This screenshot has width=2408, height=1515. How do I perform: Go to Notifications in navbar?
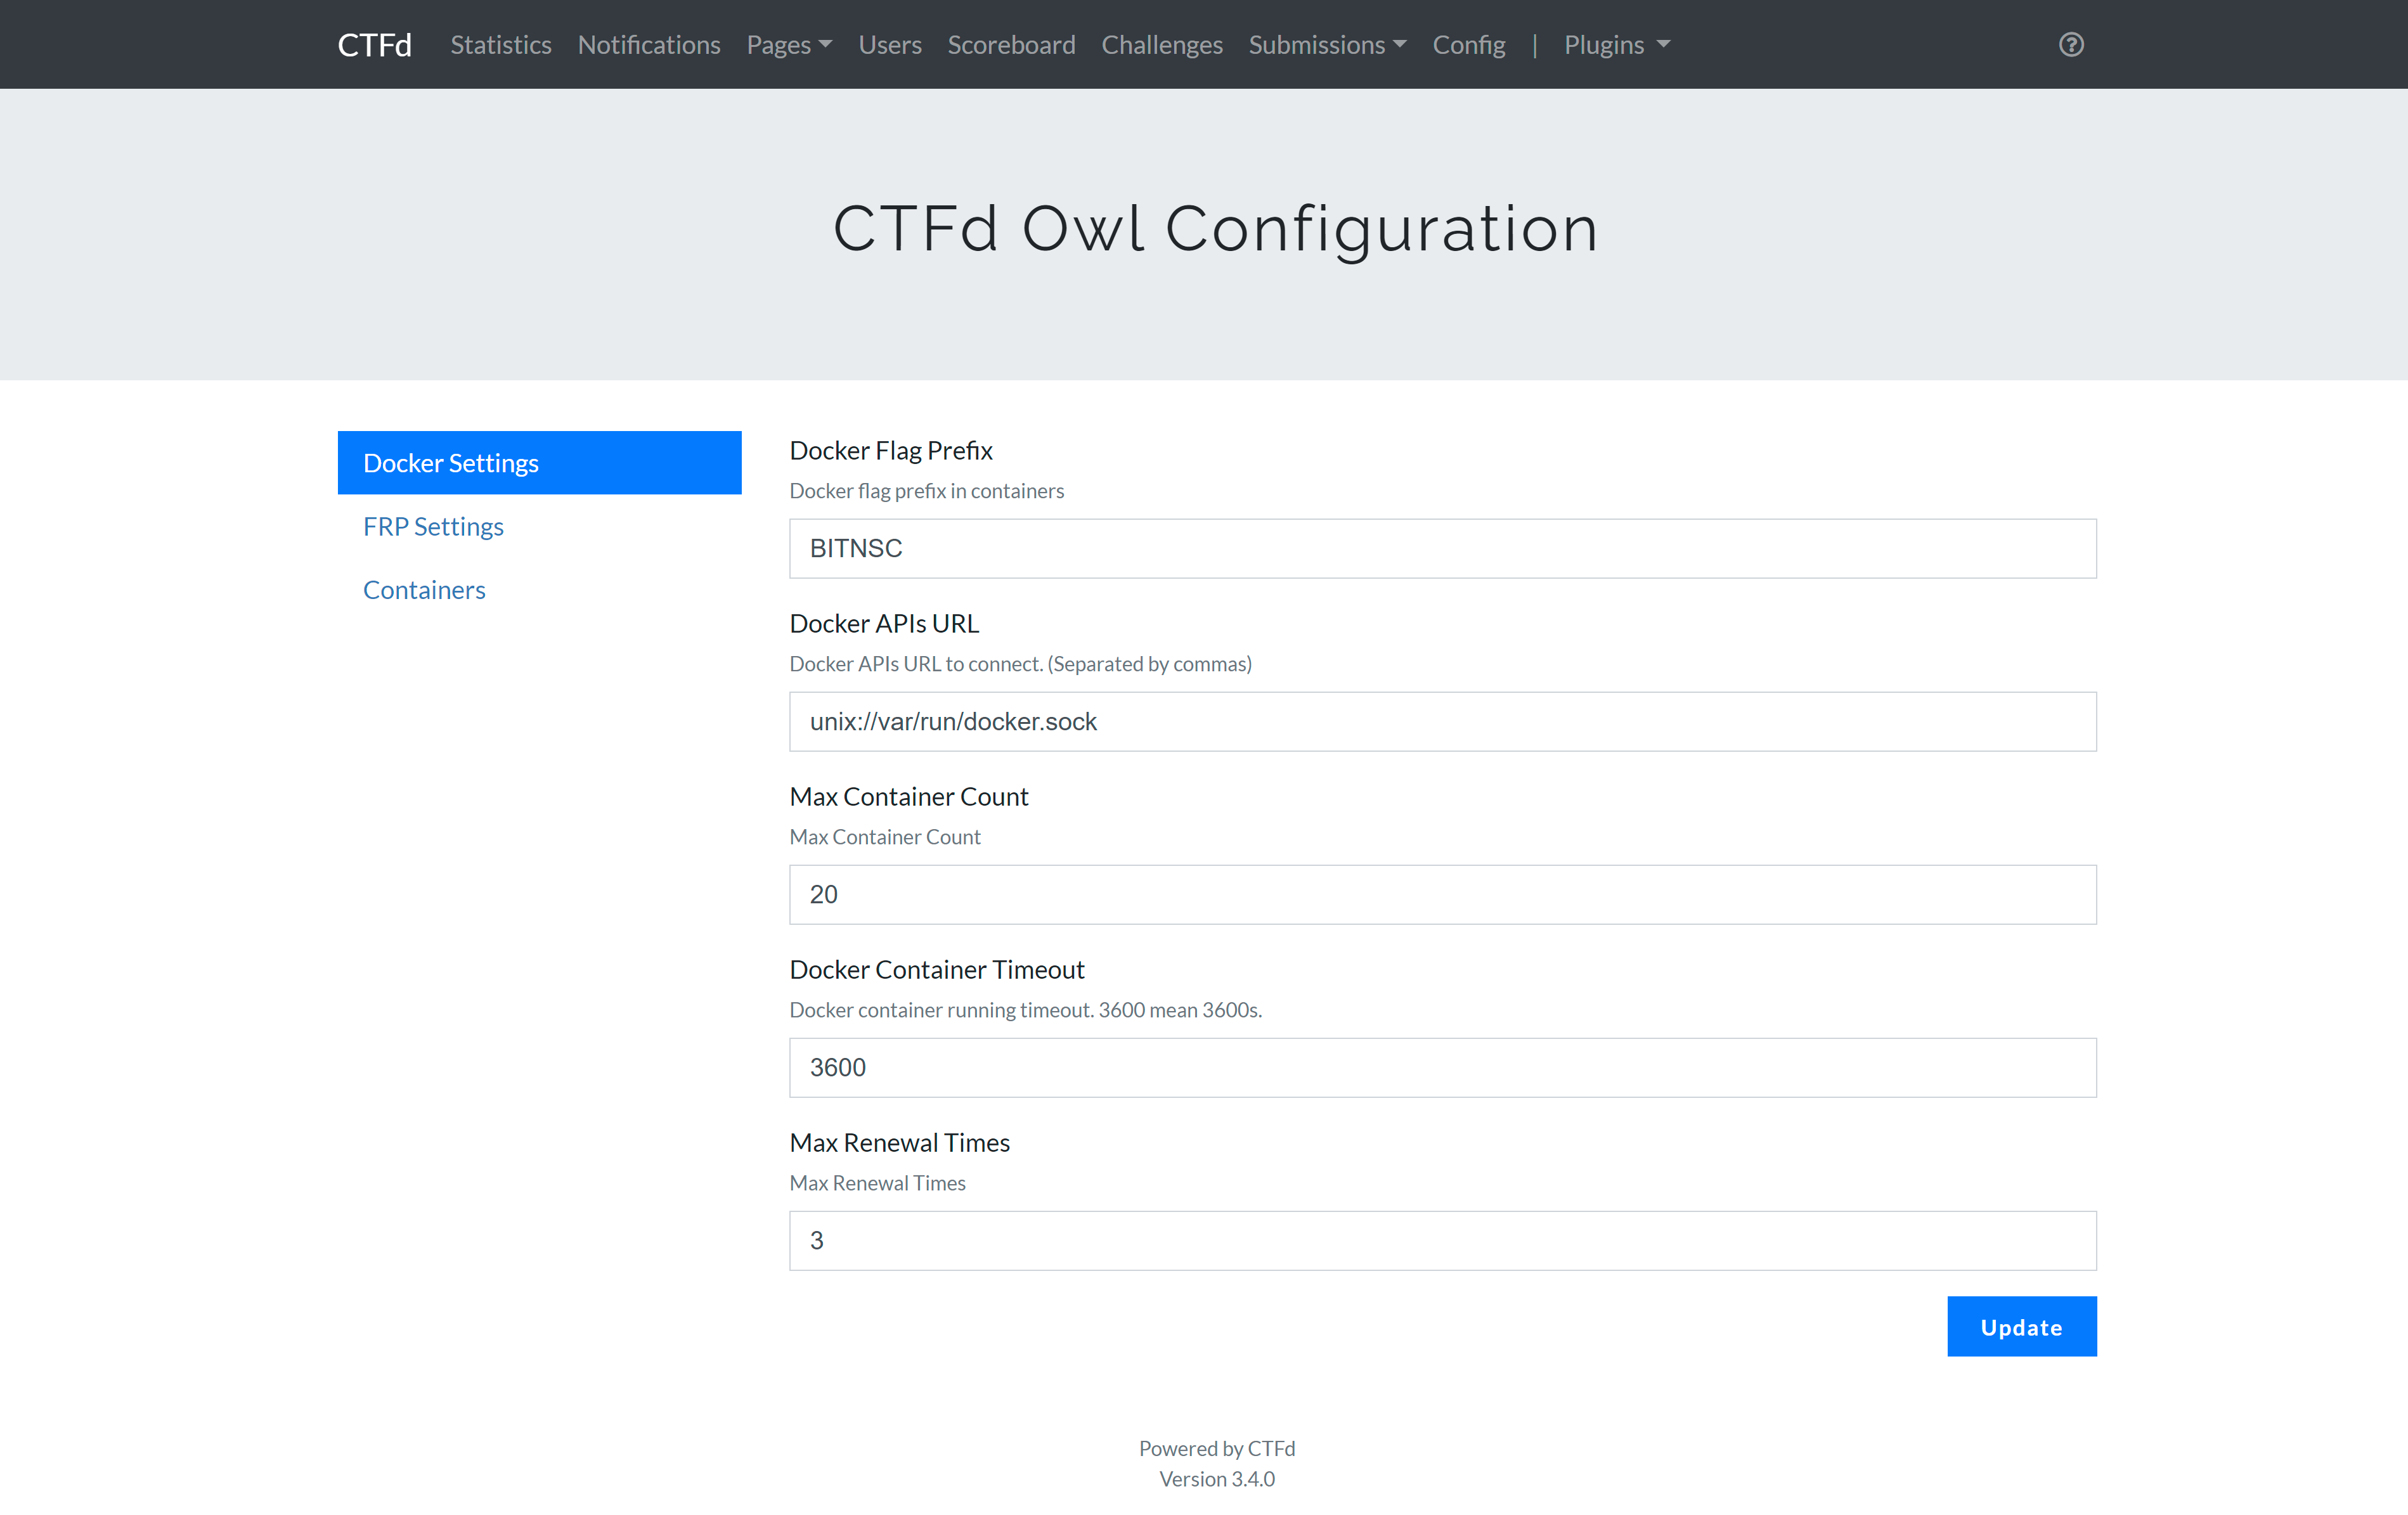[x=648, y=45]
